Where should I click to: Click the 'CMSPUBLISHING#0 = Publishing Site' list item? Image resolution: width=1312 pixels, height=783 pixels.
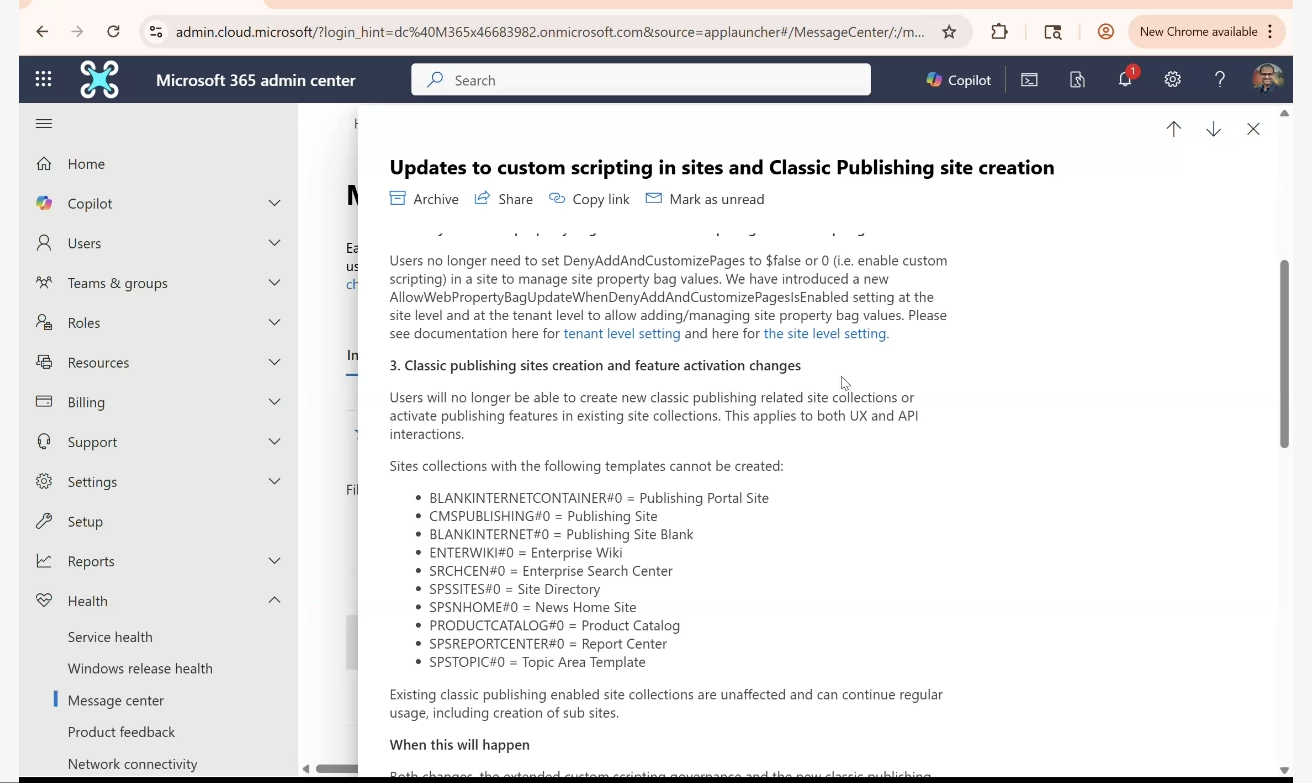pyautogui.click(x=543, y=516)
